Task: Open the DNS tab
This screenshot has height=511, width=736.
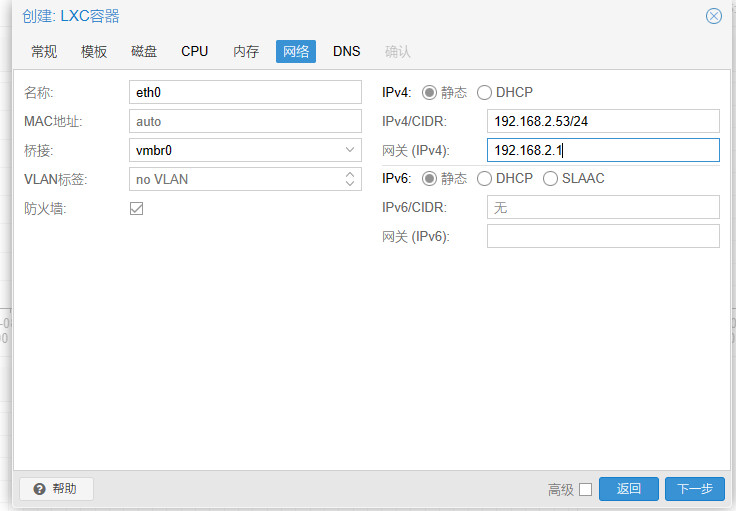Action: point(346,51)
